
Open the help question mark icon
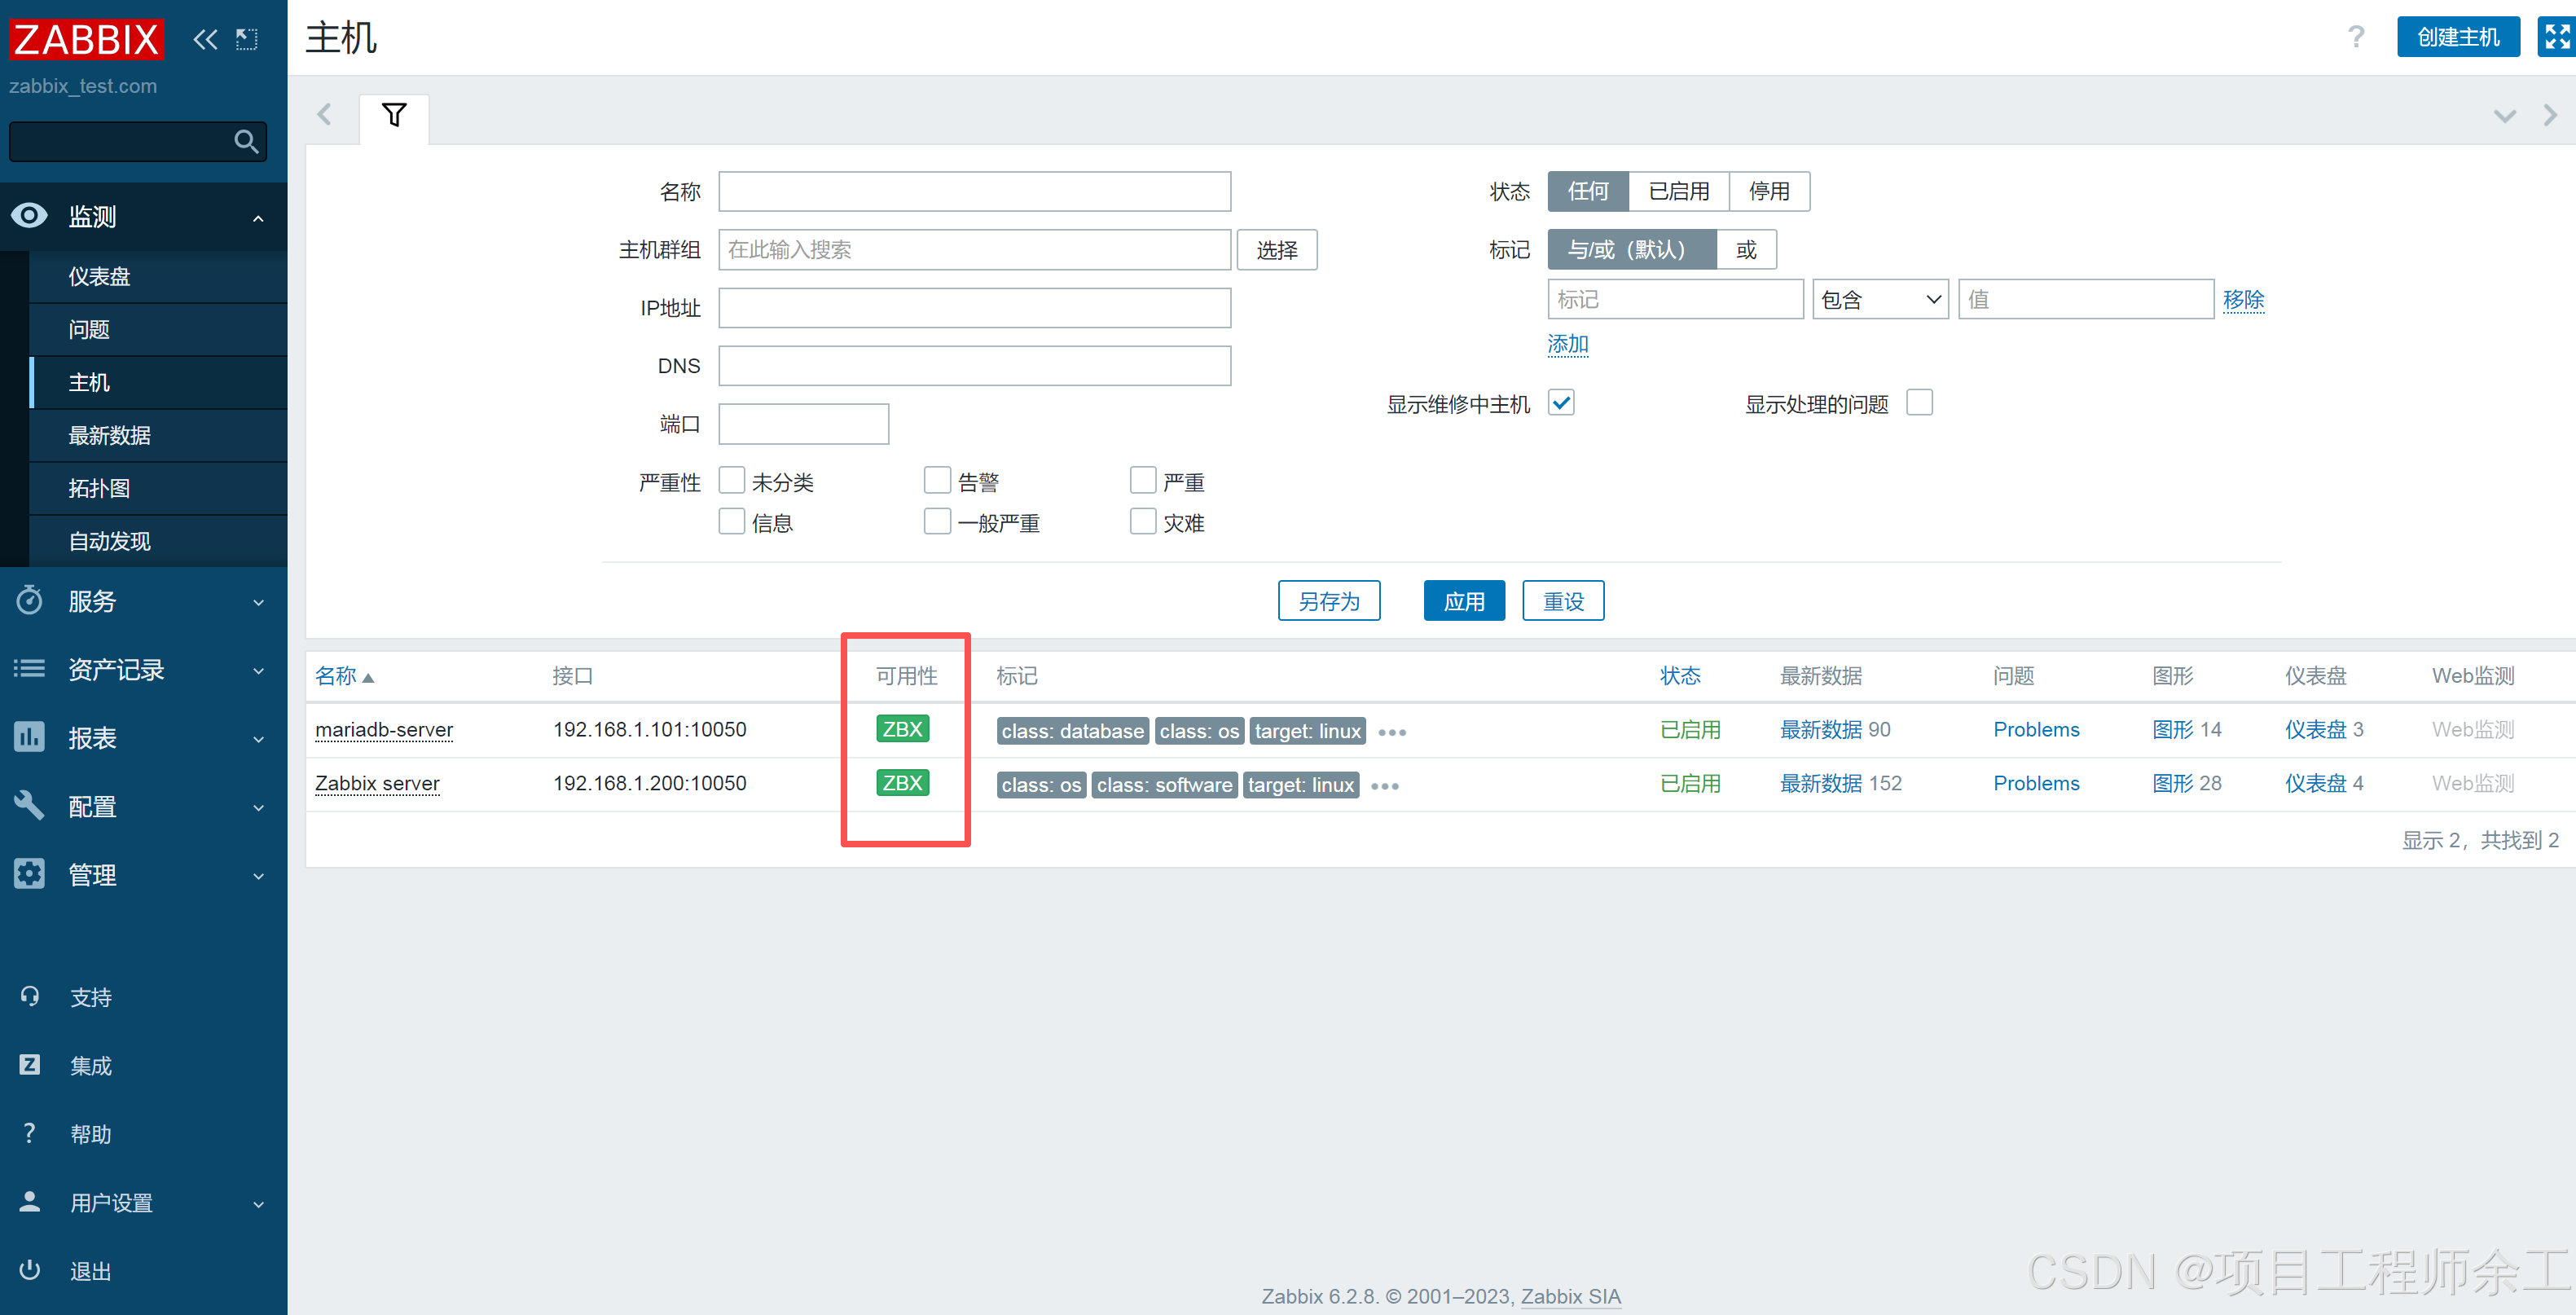click(2356, 37)
